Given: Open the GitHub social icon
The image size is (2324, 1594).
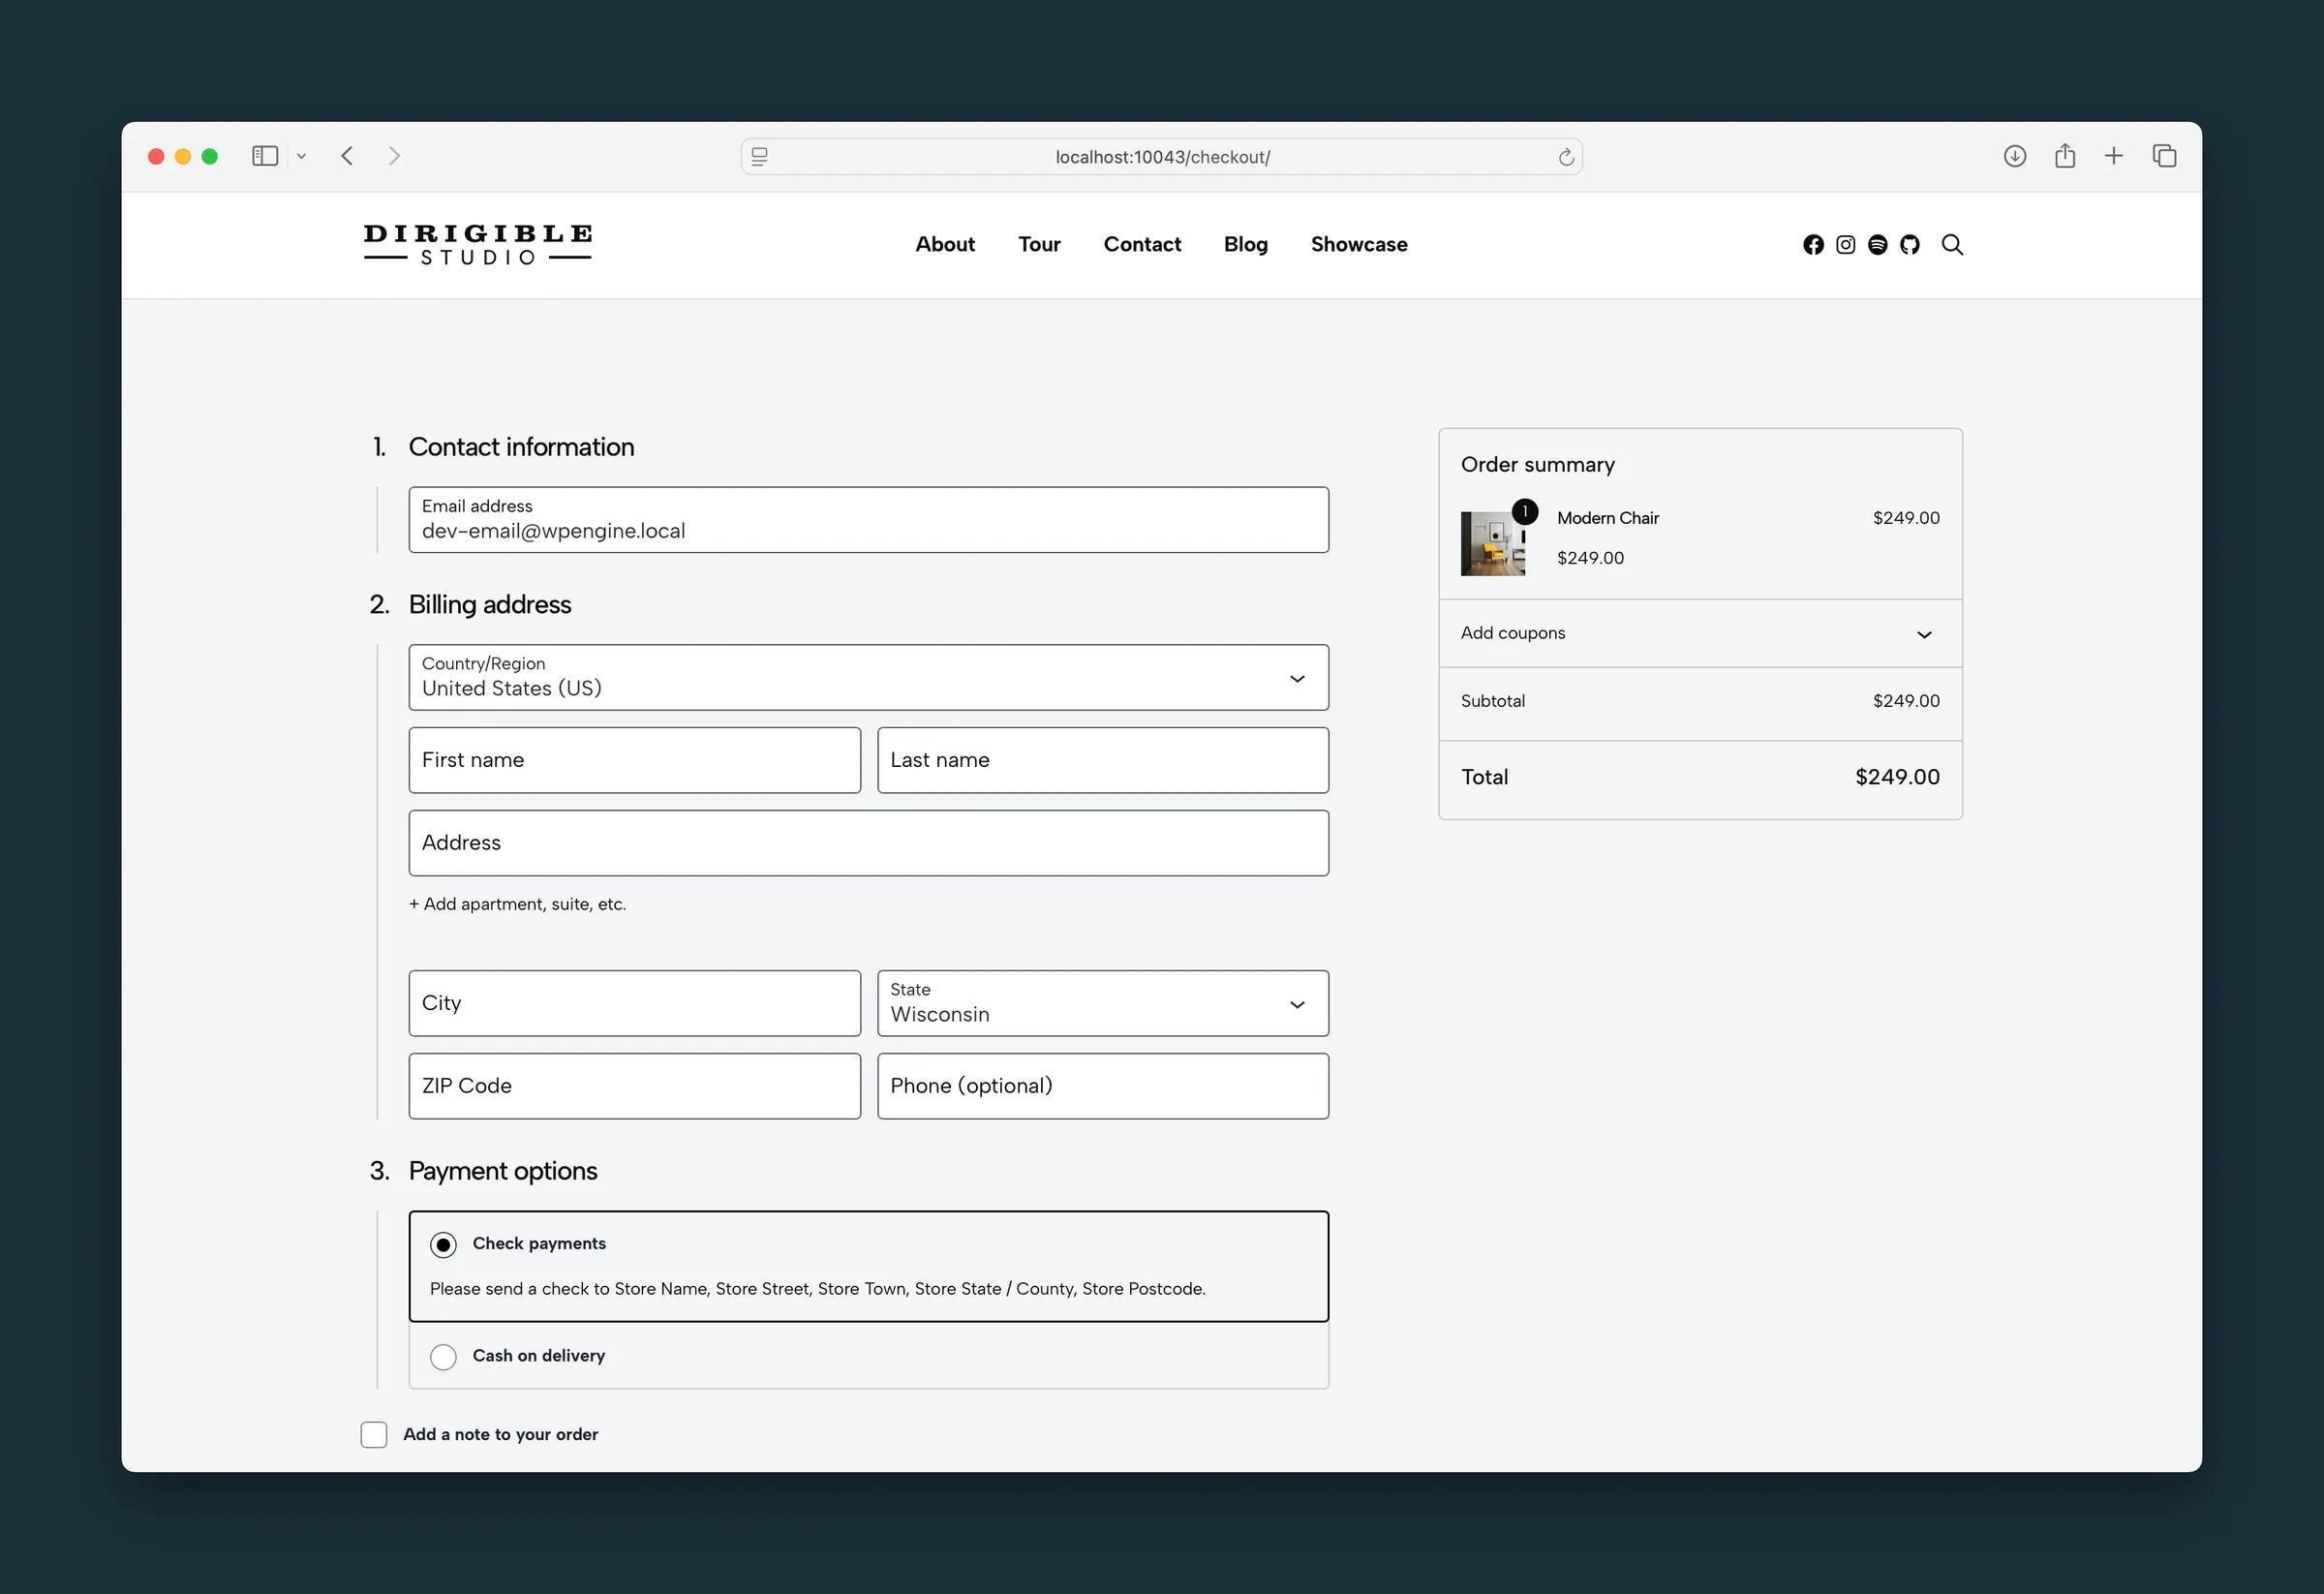Looking at the screenshot, I should 1910,245.
